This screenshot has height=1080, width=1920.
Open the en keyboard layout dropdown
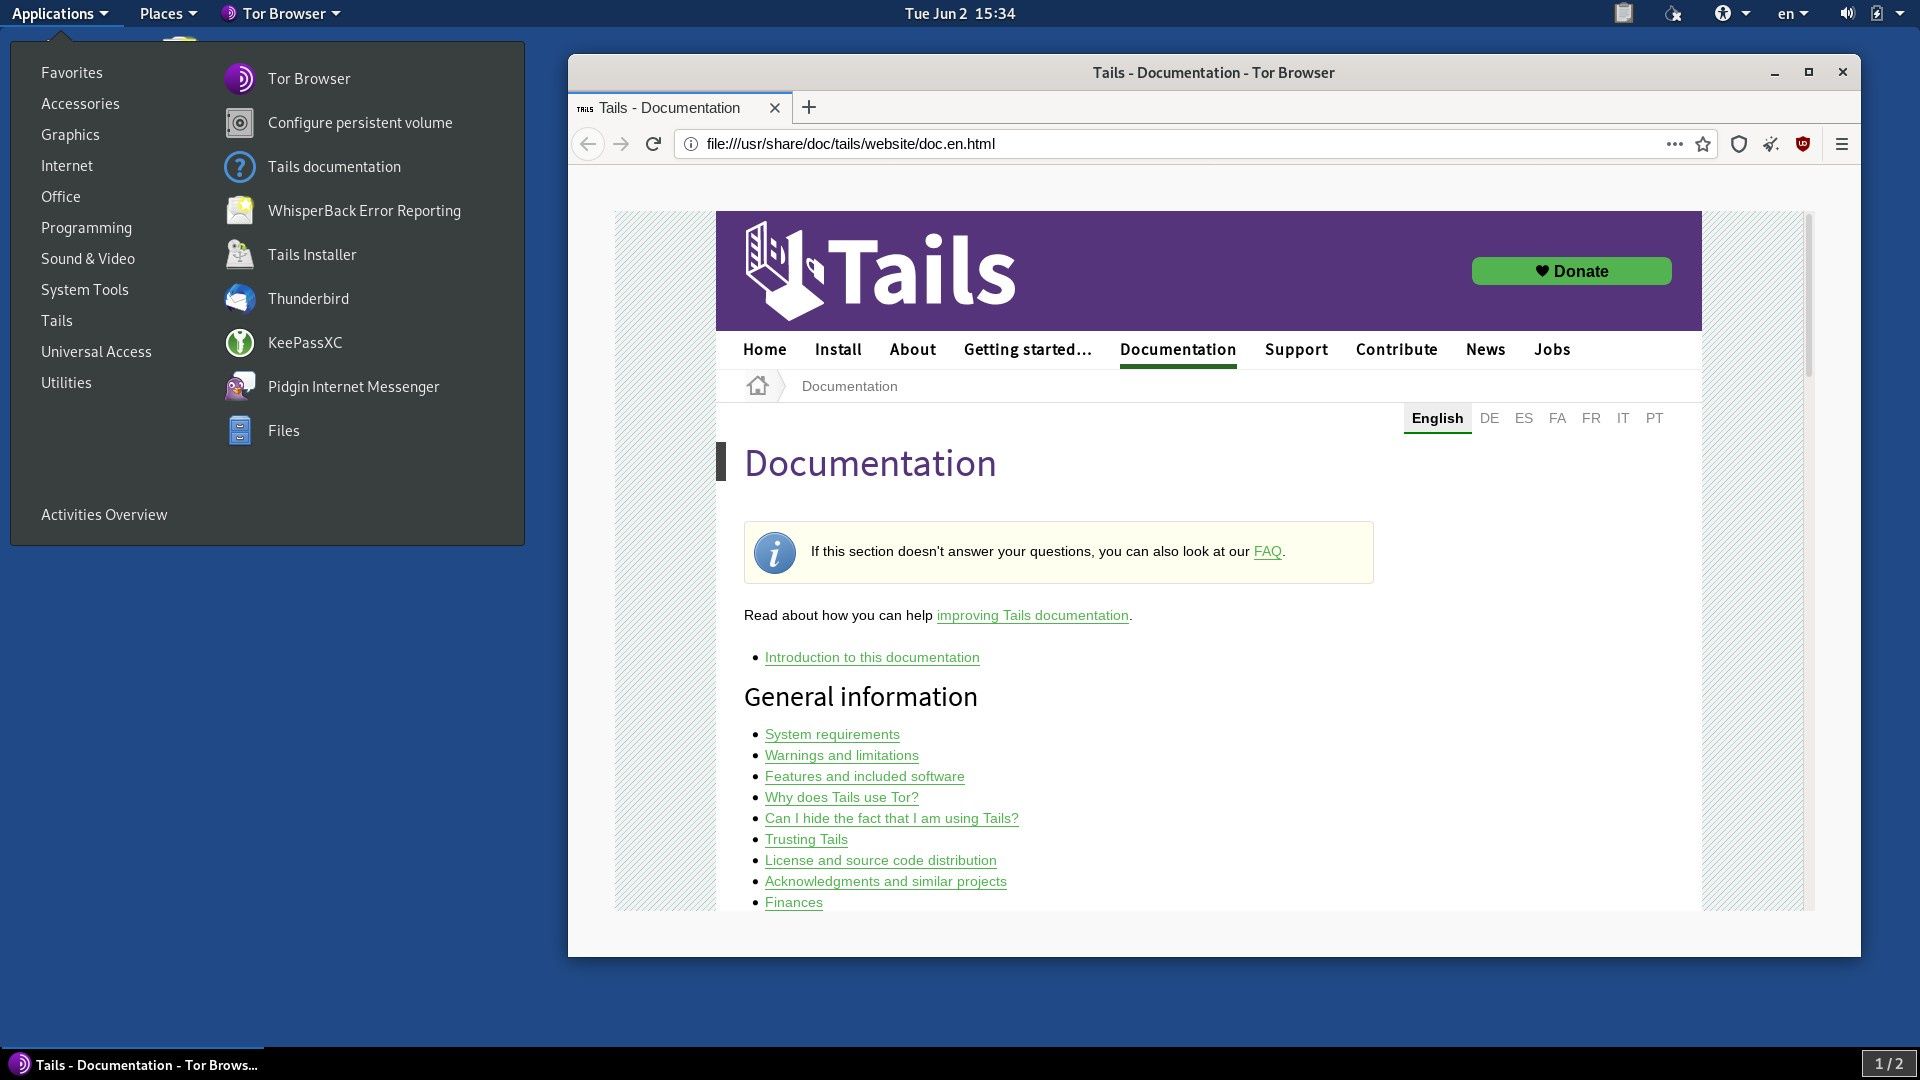(1792, 13)
